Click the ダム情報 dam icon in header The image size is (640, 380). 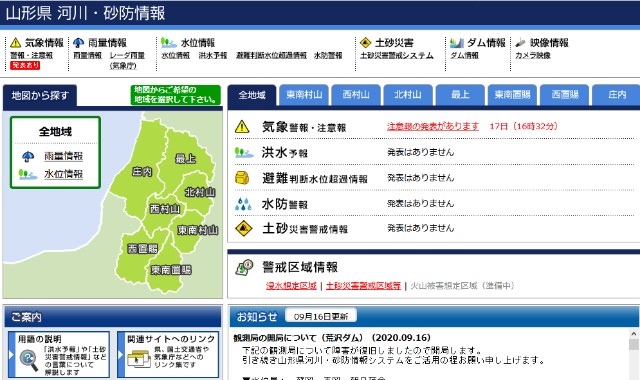[457, 42]
